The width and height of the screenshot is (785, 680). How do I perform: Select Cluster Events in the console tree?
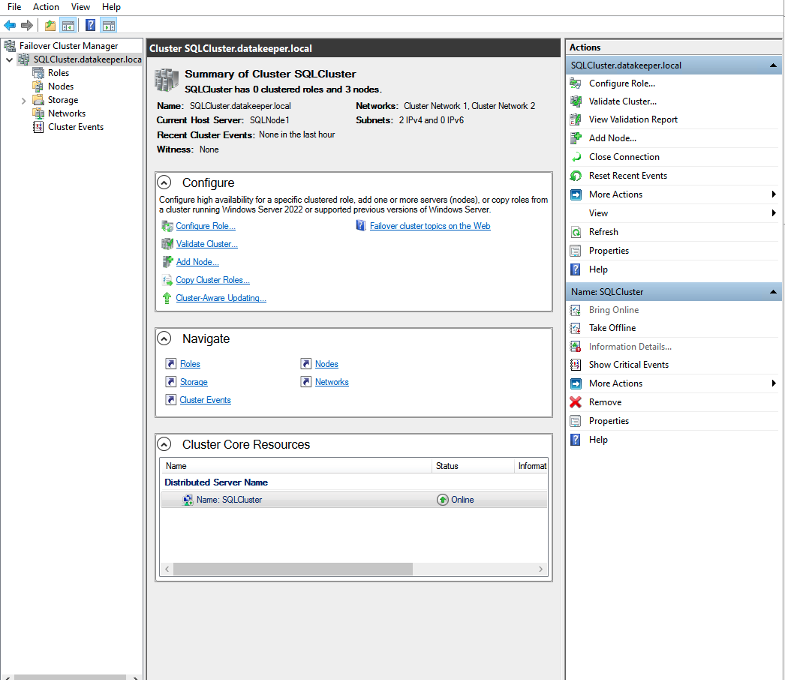[76, 127]
